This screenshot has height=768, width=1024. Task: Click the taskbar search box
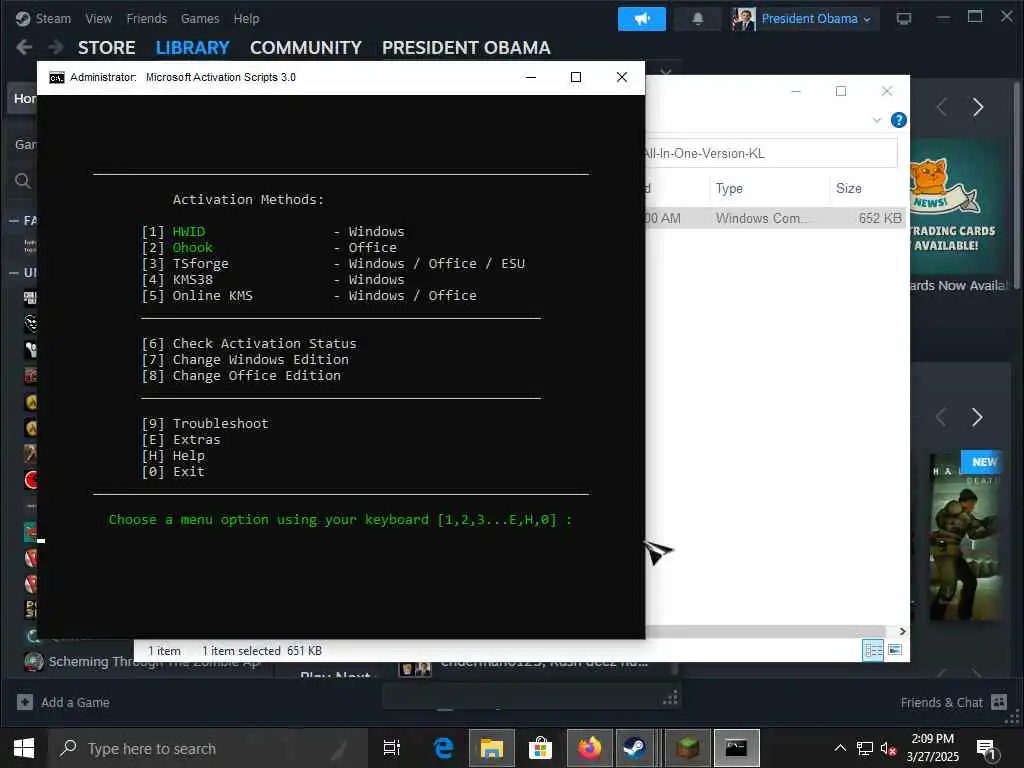[x=206, y=748]
